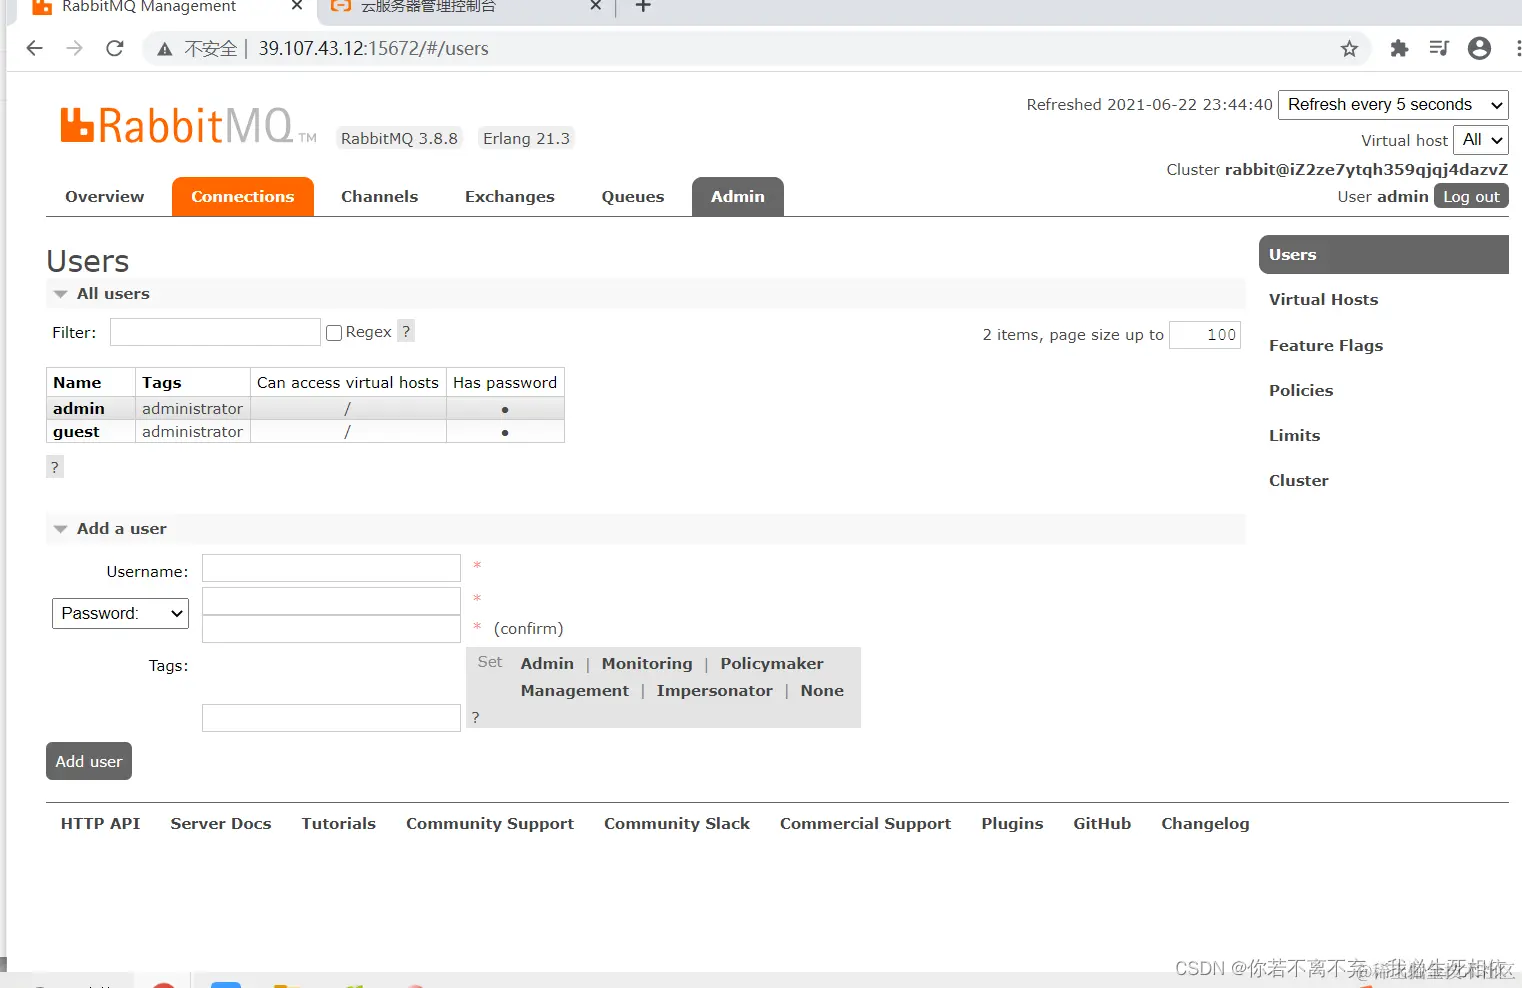Open the Community Slack footer link
The image size is (1522, 988).
pyautogui.click(x=677, y=824)
